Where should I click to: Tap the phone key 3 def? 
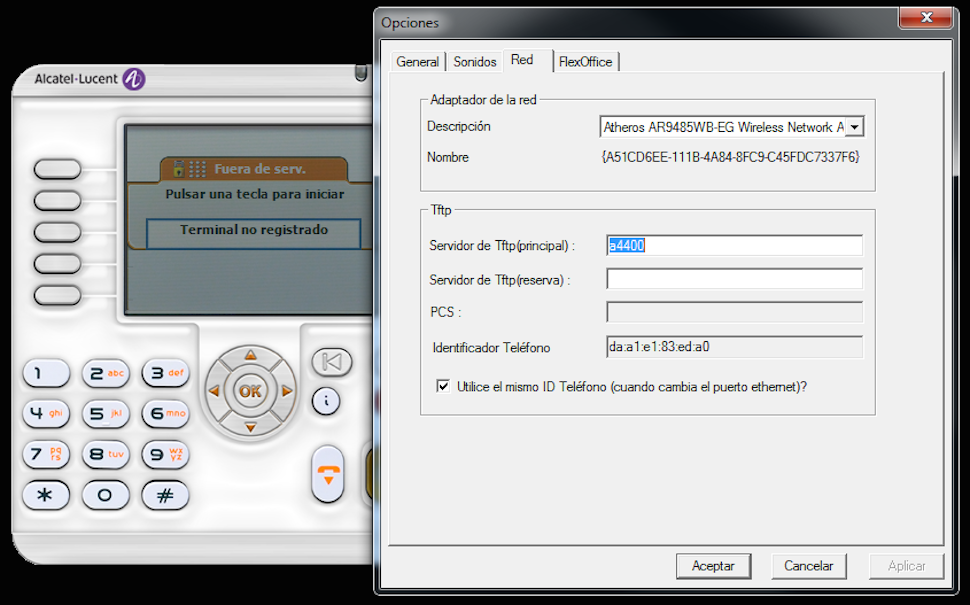click(x=166, y=373)
